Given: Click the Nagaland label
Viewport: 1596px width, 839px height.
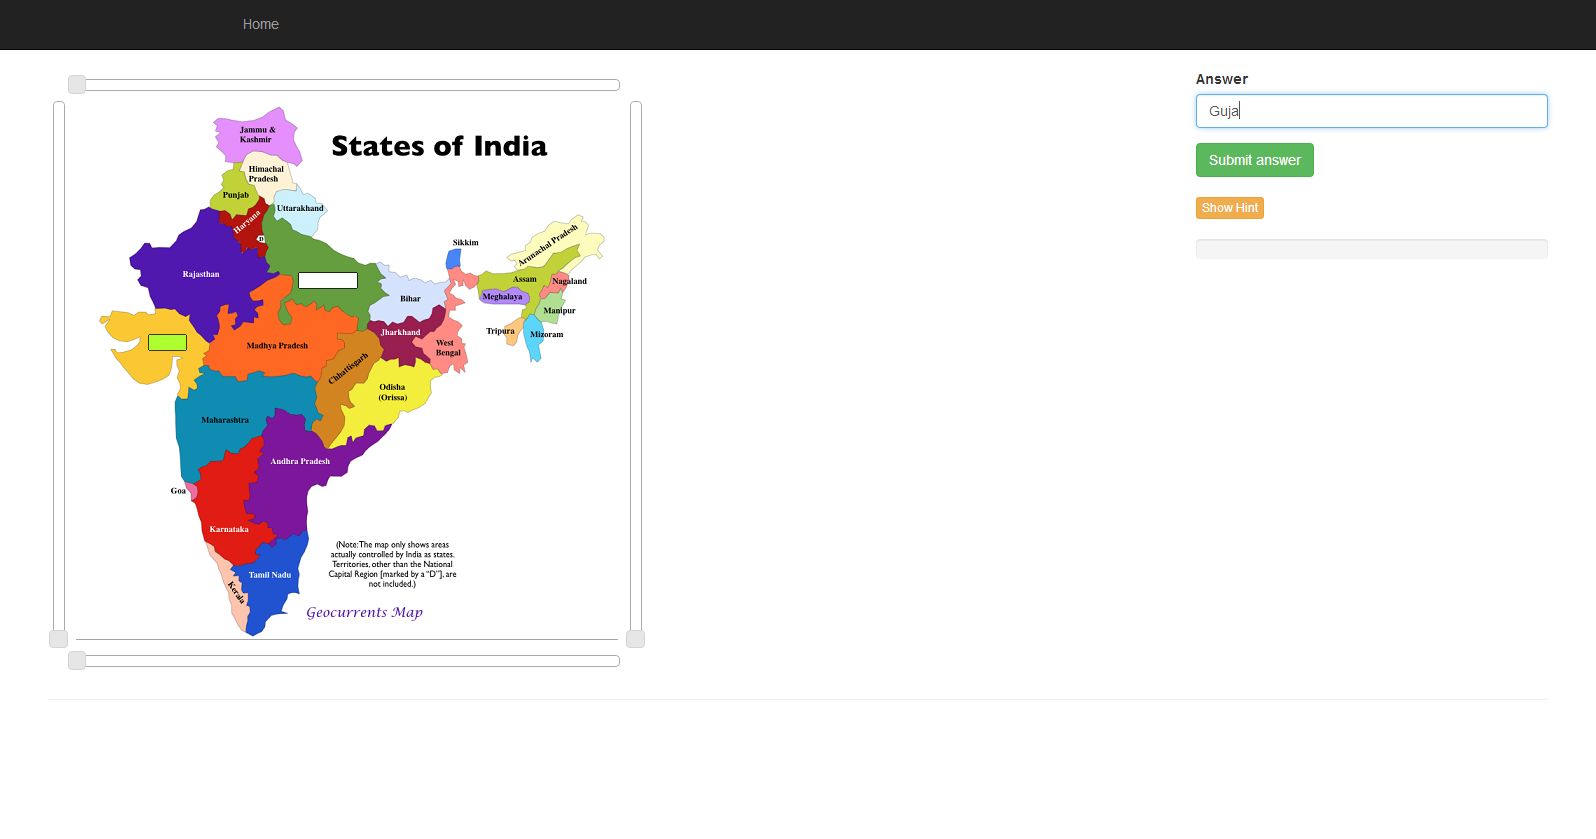Looking at the screenshot, I should tap(569, 281).
